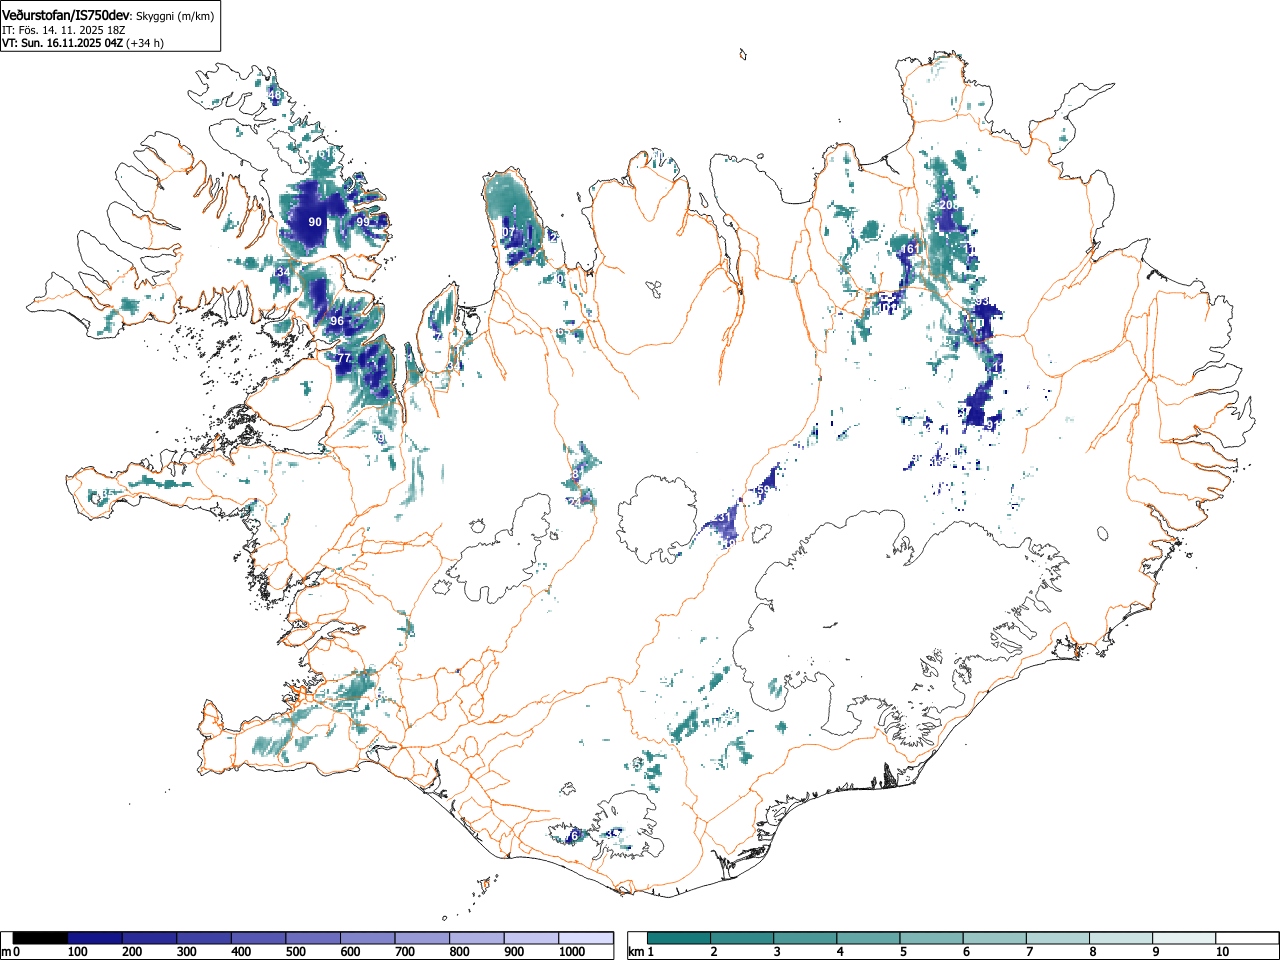Image resolution: width=1280 pixels, height=960 pixels.
Task: Click the "500" tick label on meter legend
Action: point(295,952)
